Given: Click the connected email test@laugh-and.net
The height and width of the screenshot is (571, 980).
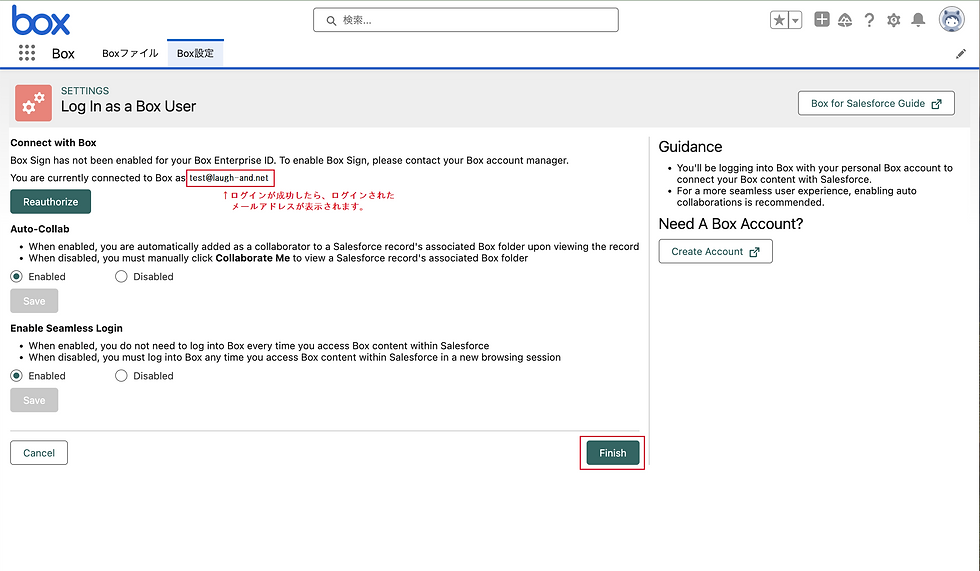Looking at the screenshot, I should [x=229, y=177].
